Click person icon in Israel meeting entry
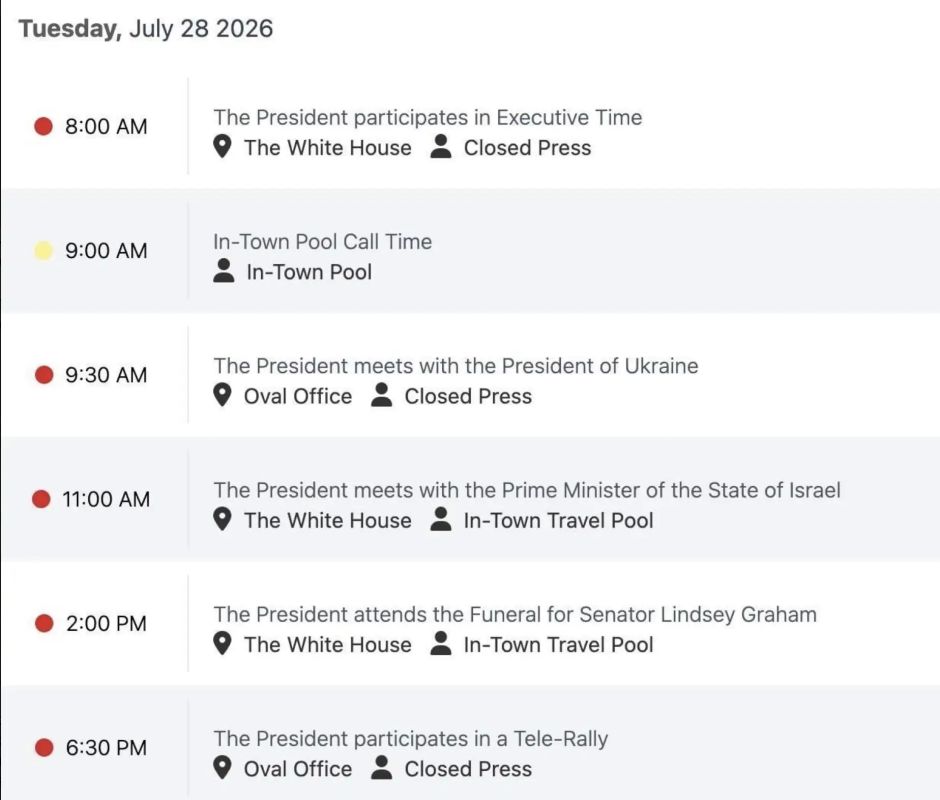 441,519
